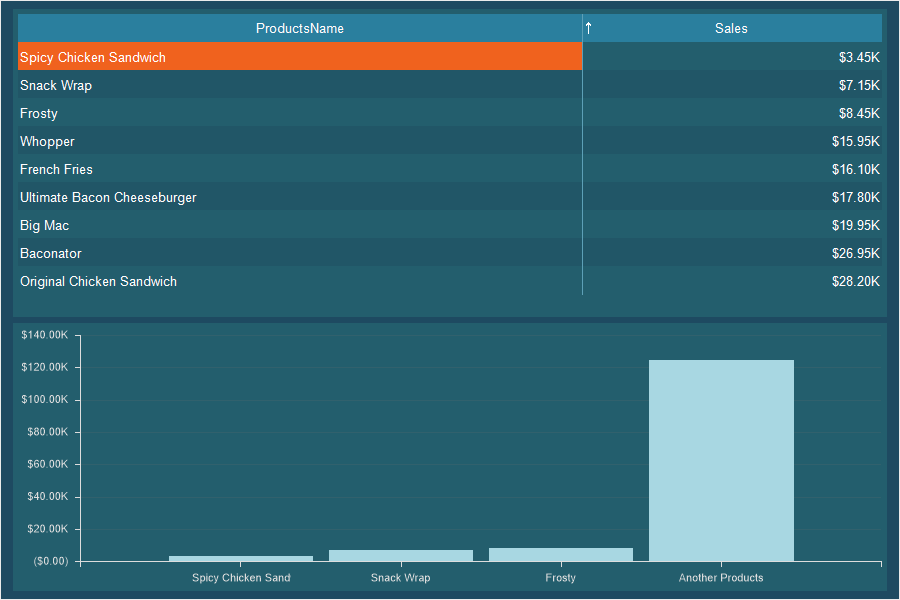
Task: Sort by the ProductsName column header
Action: 299,28
